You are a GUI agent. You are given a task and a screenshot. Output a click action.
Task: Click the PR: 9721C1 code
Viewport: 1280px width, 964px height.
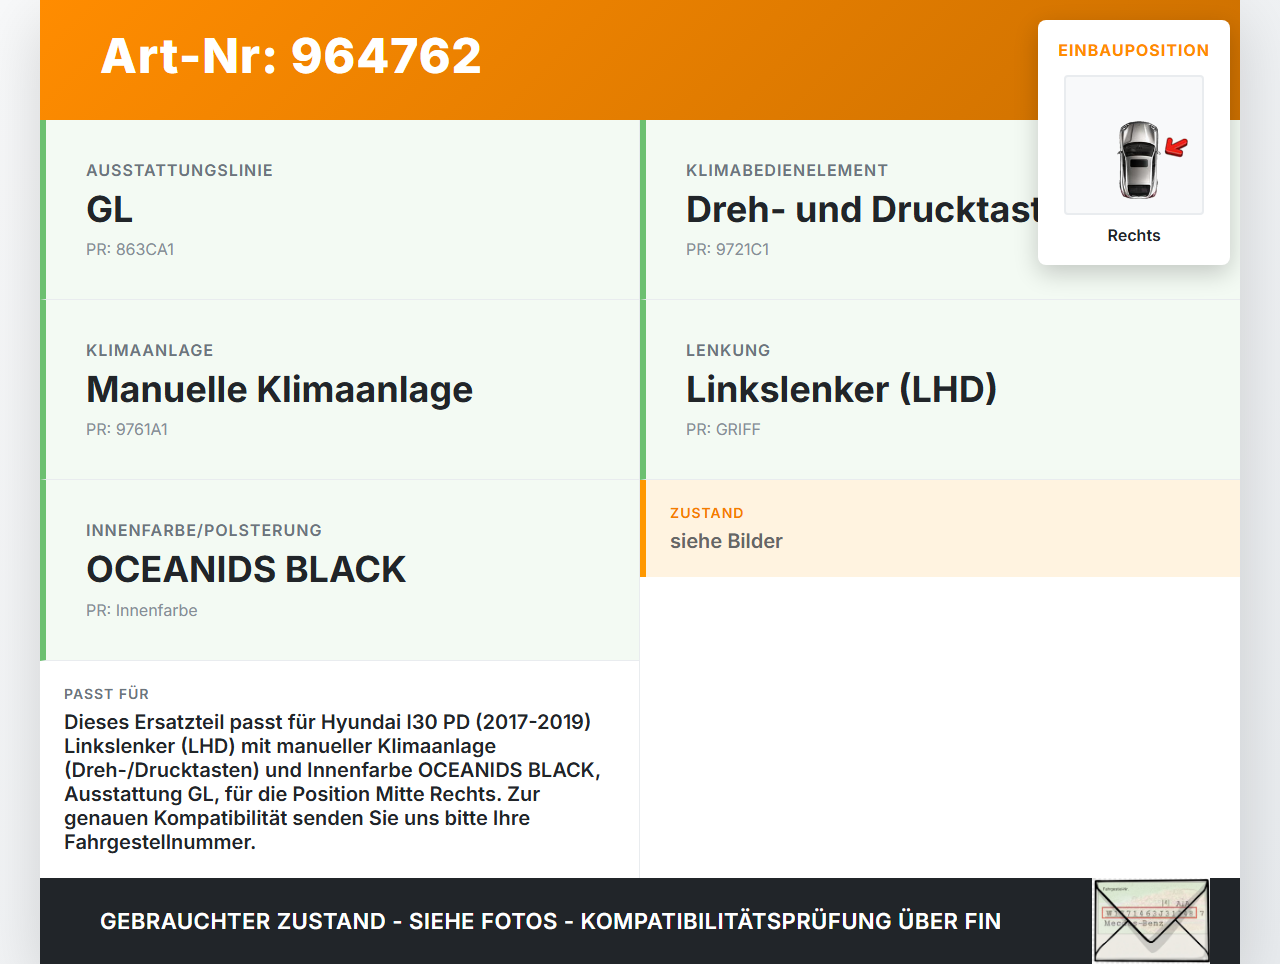pos(727,249)
